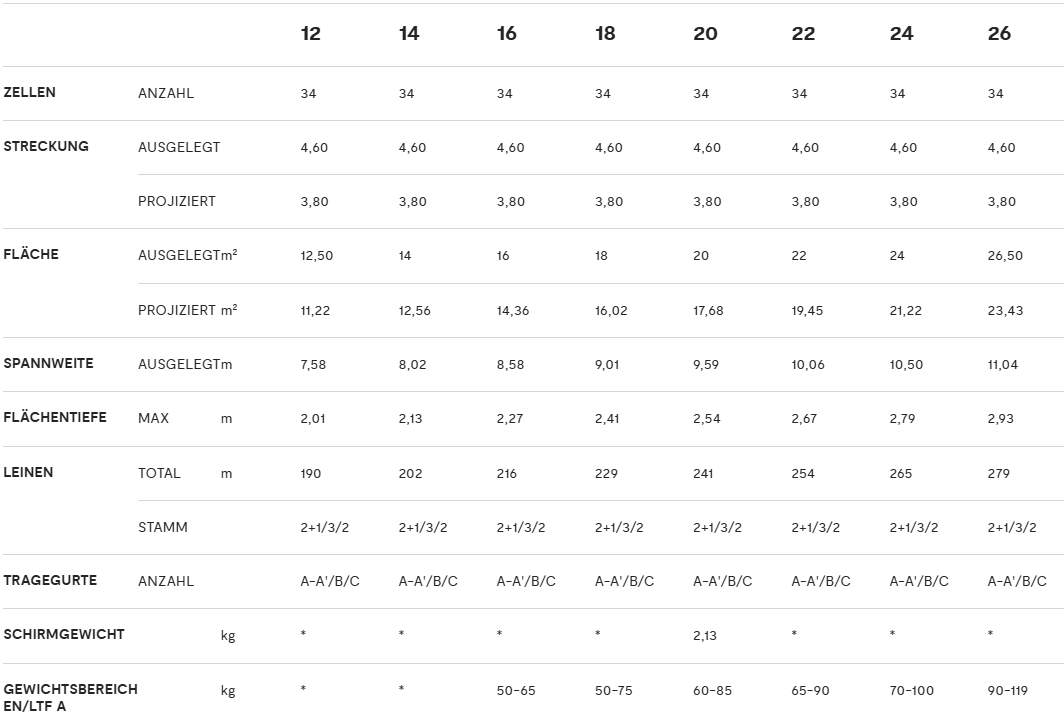Select the SCHIRMGEWICHT row label
The width and height of the screenshot is (1064, 719).
click(64, 634)
